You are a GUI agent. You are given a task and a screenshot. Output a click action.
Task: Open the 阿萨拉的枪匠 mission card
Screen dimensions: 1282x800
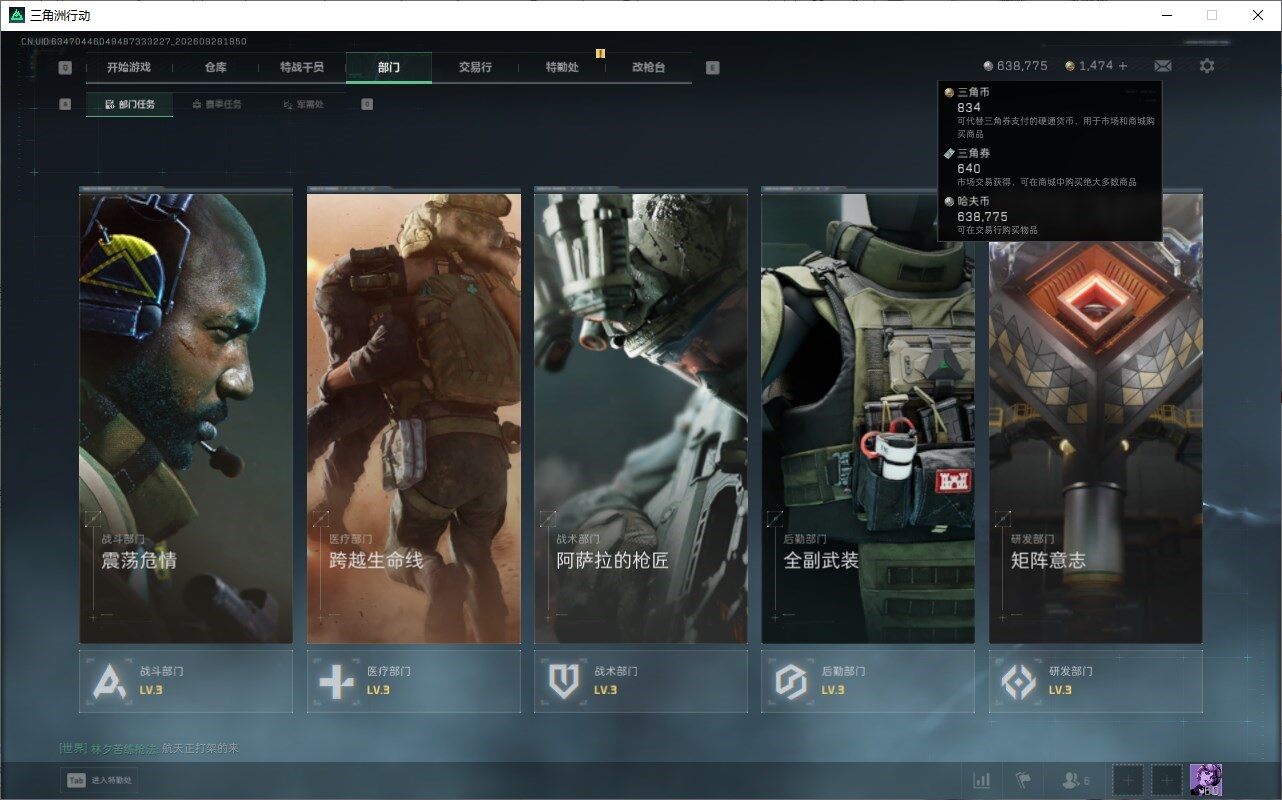coord(641,418)
